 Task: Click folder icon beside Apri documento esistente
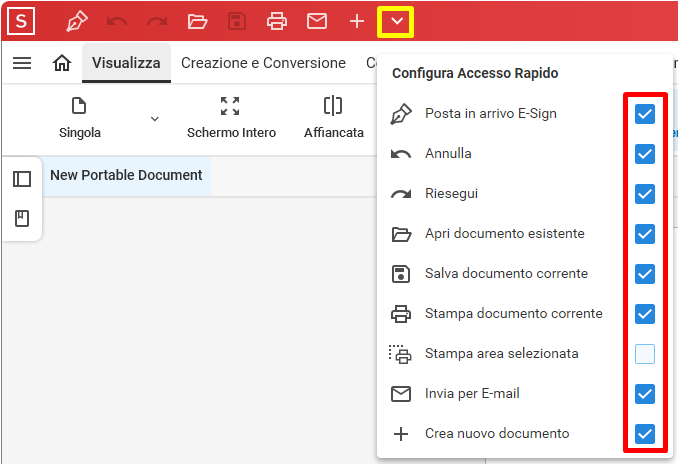[401, 234]
